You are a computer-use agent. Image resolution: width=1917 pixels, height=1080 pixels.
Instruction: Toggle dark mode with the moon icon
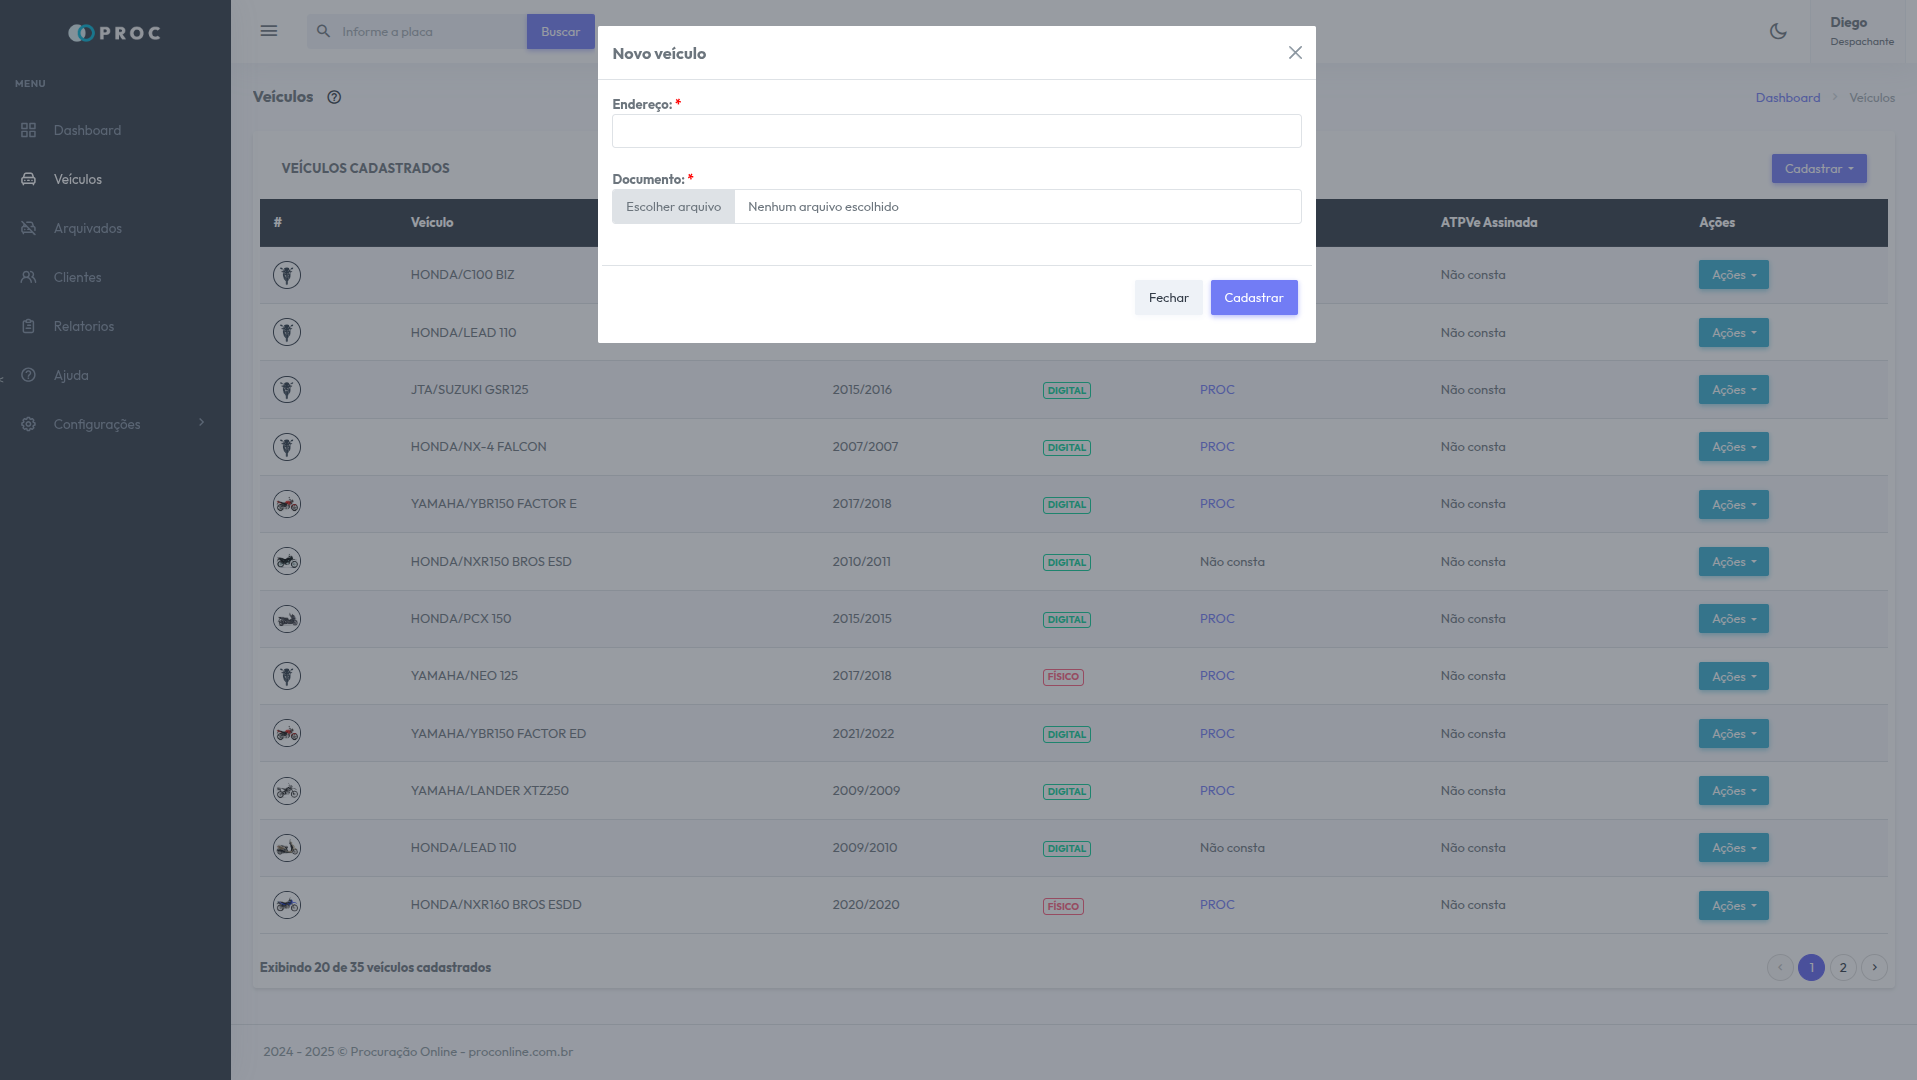[x=1777, y=31]
